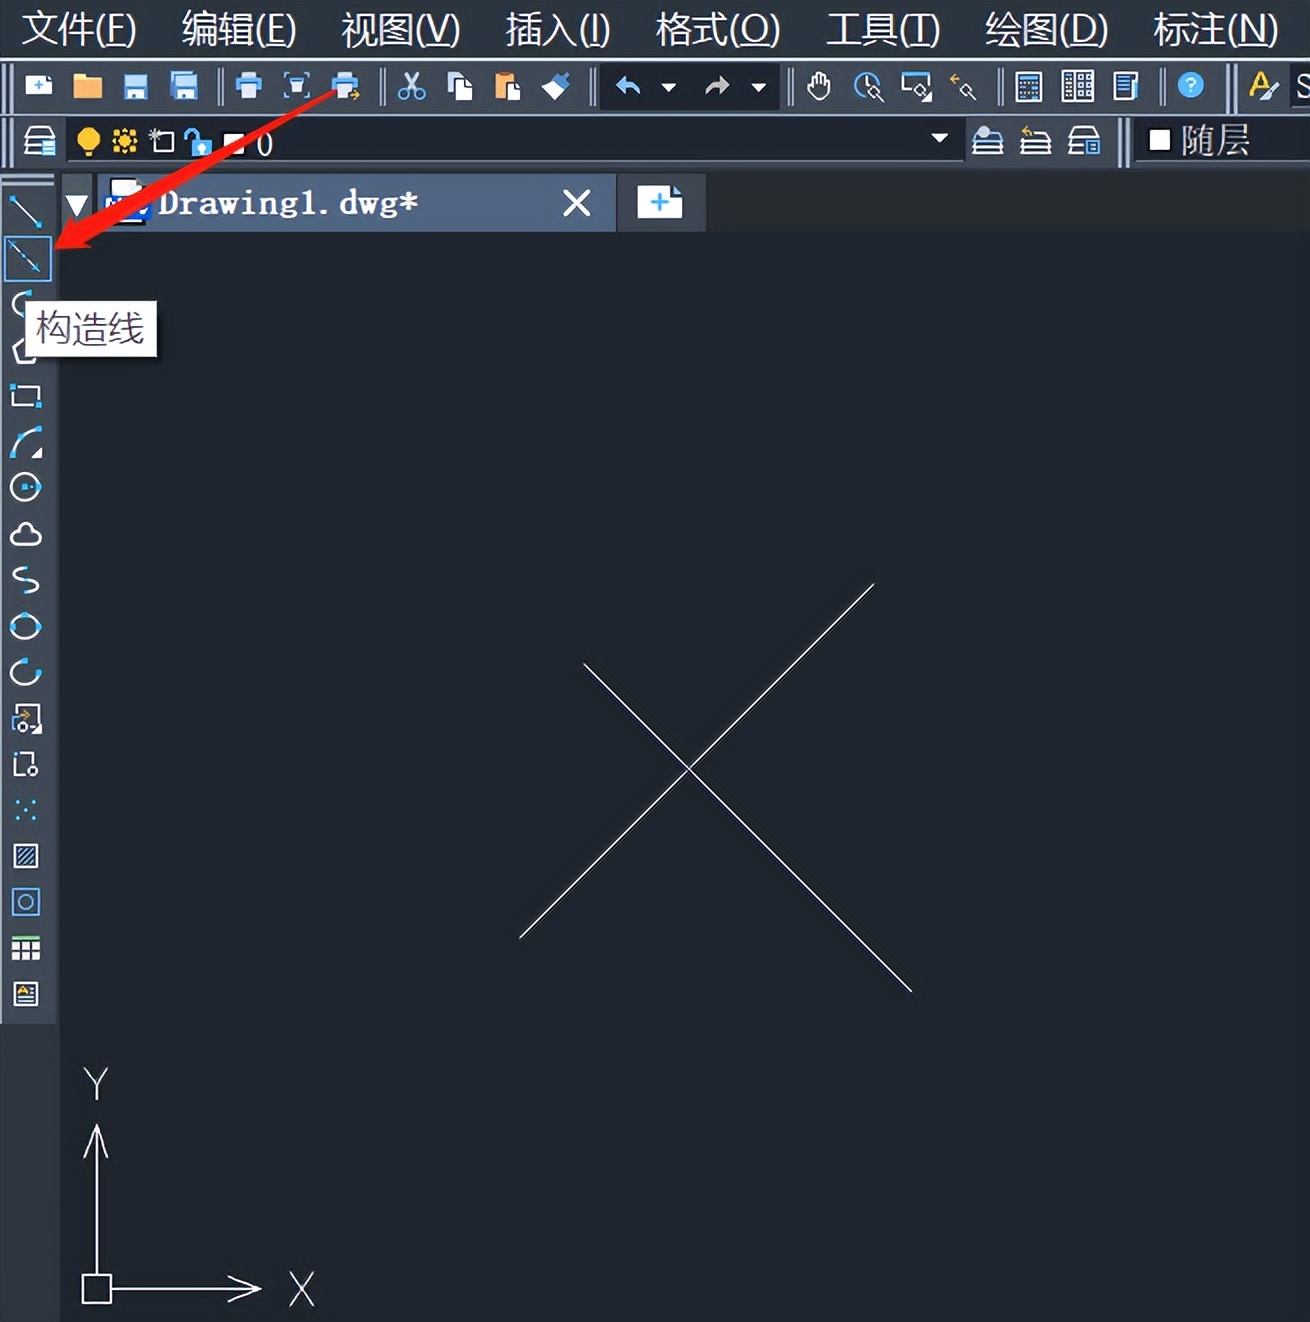The image size is (1310, 1322).
Task: Activate the Pan hand tool
Action: pyautogui.click(x=818, y=86)
